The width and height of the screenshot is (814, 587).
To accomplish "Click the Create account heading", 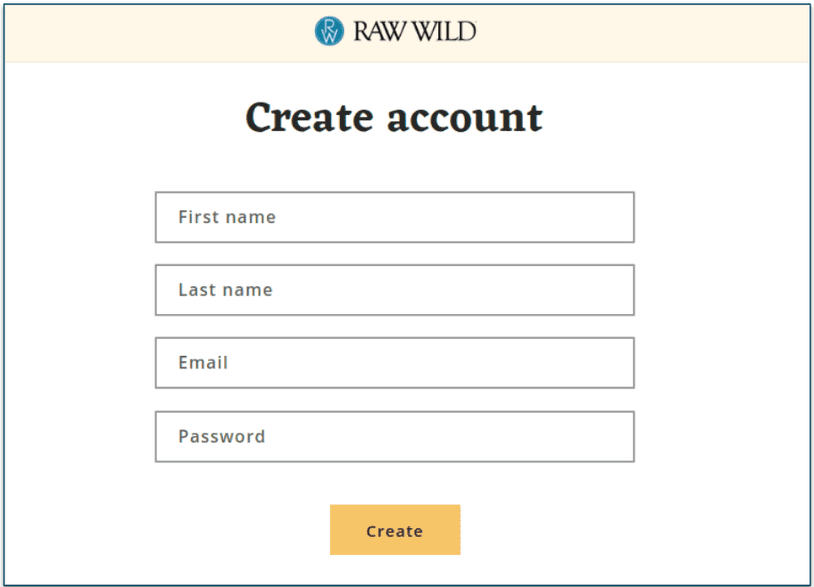I will 394,117.
